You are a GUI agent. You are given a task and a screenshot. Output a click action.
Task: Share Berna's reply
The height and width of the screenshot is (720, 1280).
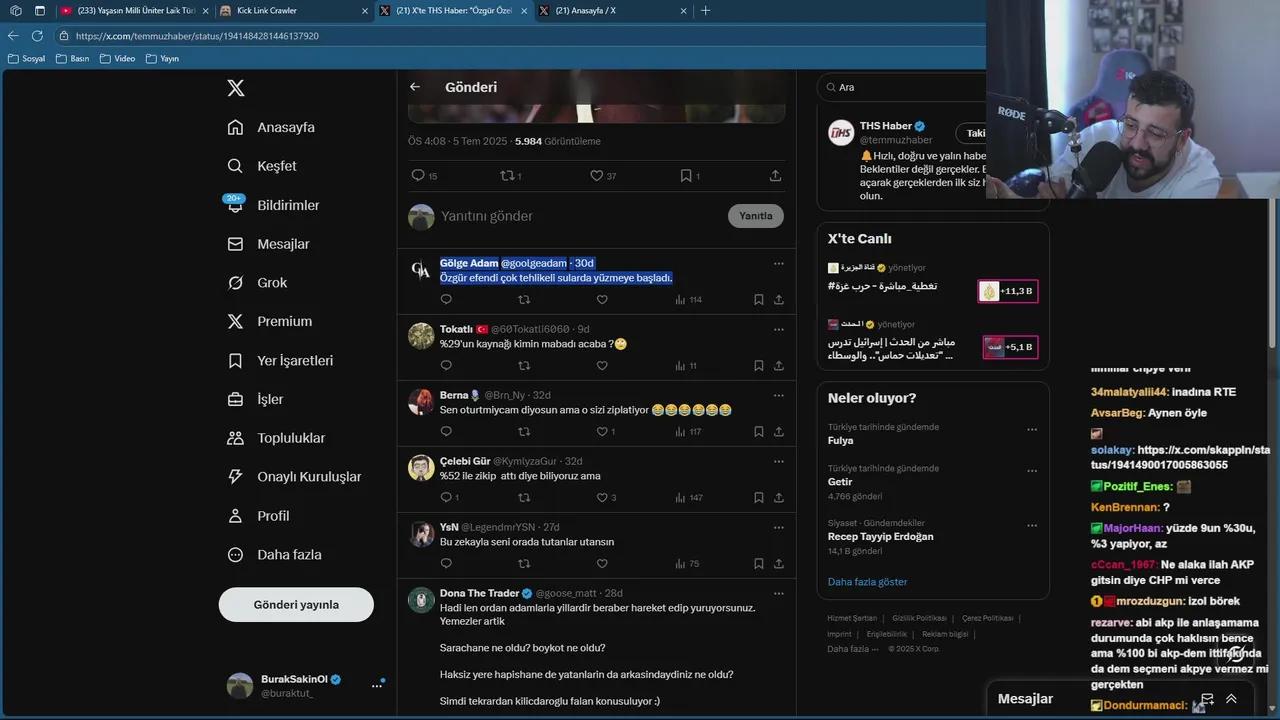(778, 432)
